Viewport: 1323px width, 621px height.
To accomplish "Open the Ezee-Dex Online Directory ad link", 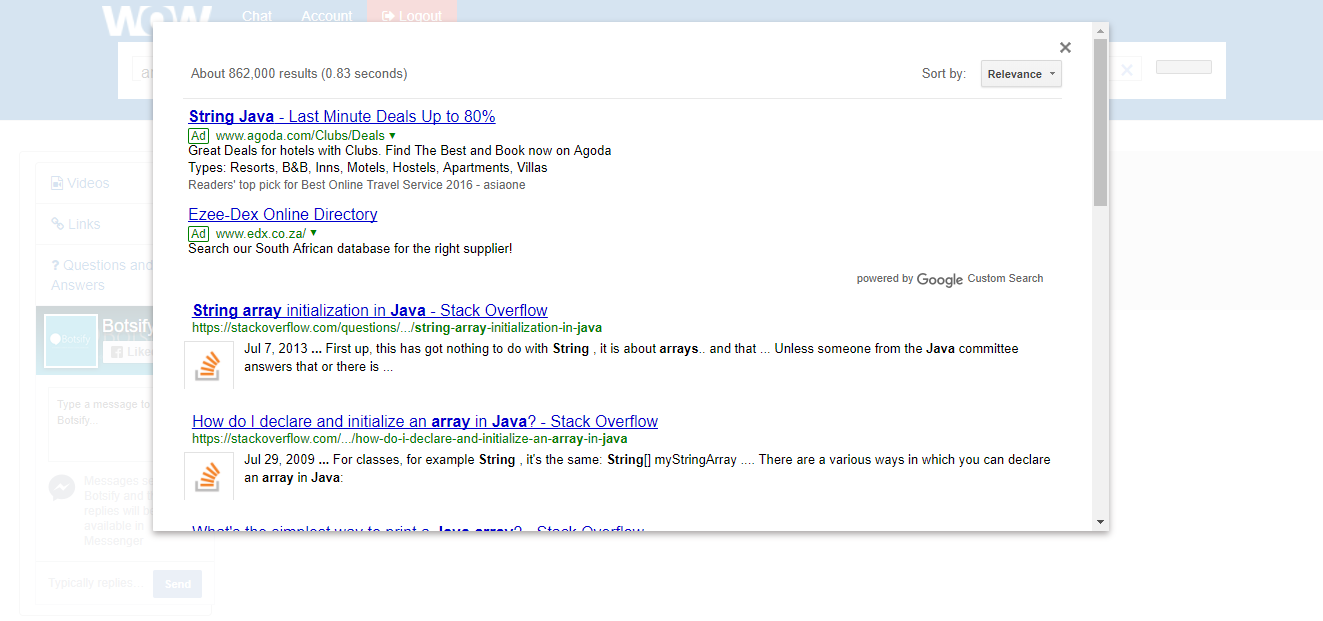I will click(283, 214).
